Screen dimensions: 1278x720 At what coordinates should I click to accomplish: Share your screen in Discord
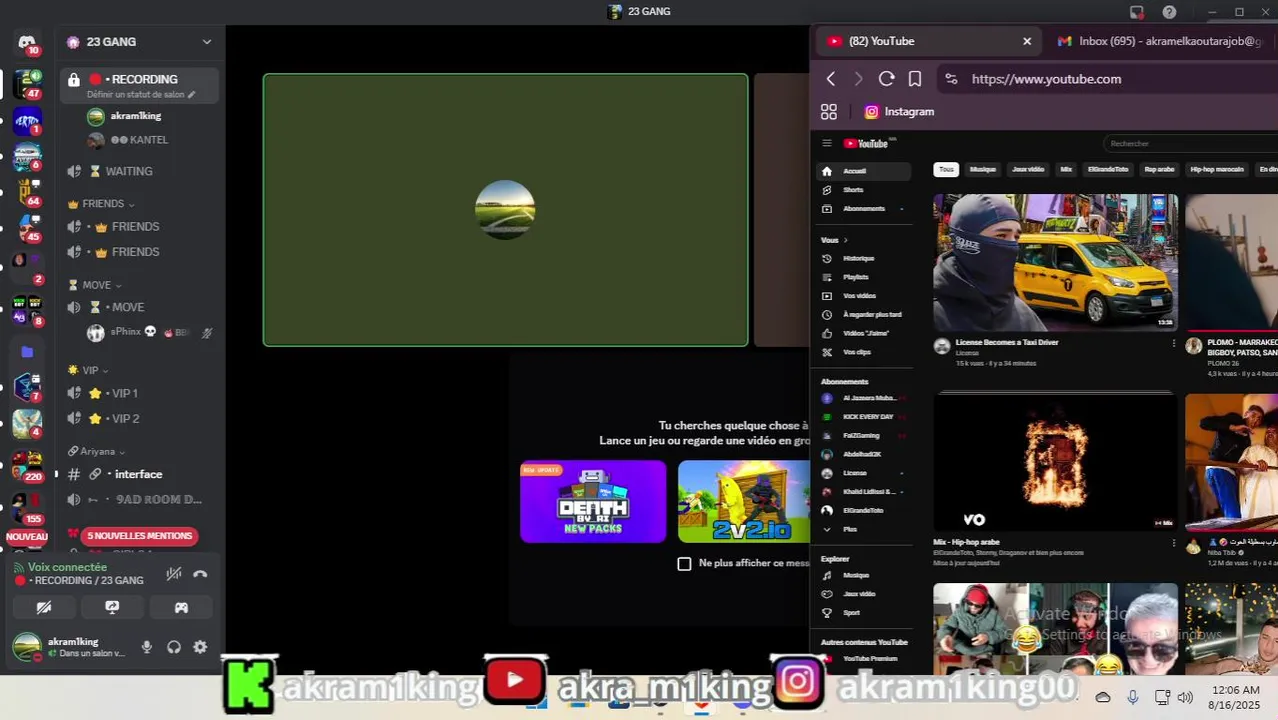113,607
